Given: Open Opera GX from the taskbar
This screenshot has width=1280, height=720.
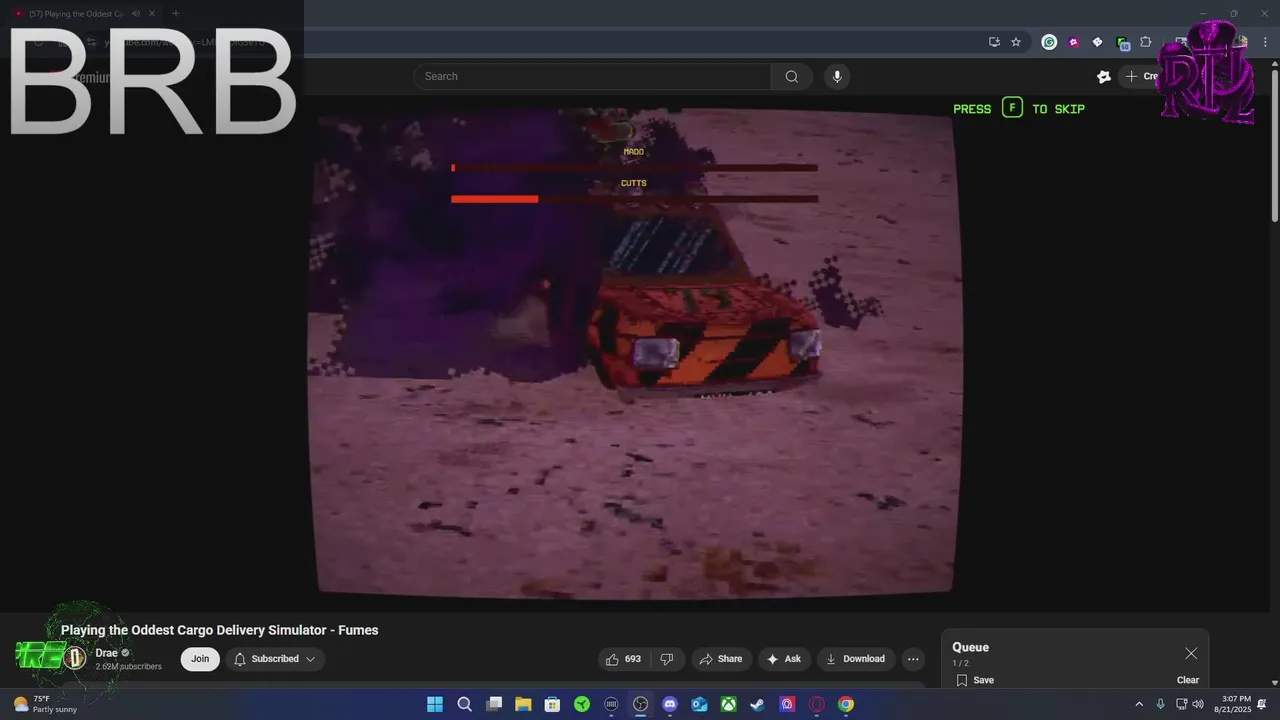Looking at the screenshot, I should [x=817, y=704].
